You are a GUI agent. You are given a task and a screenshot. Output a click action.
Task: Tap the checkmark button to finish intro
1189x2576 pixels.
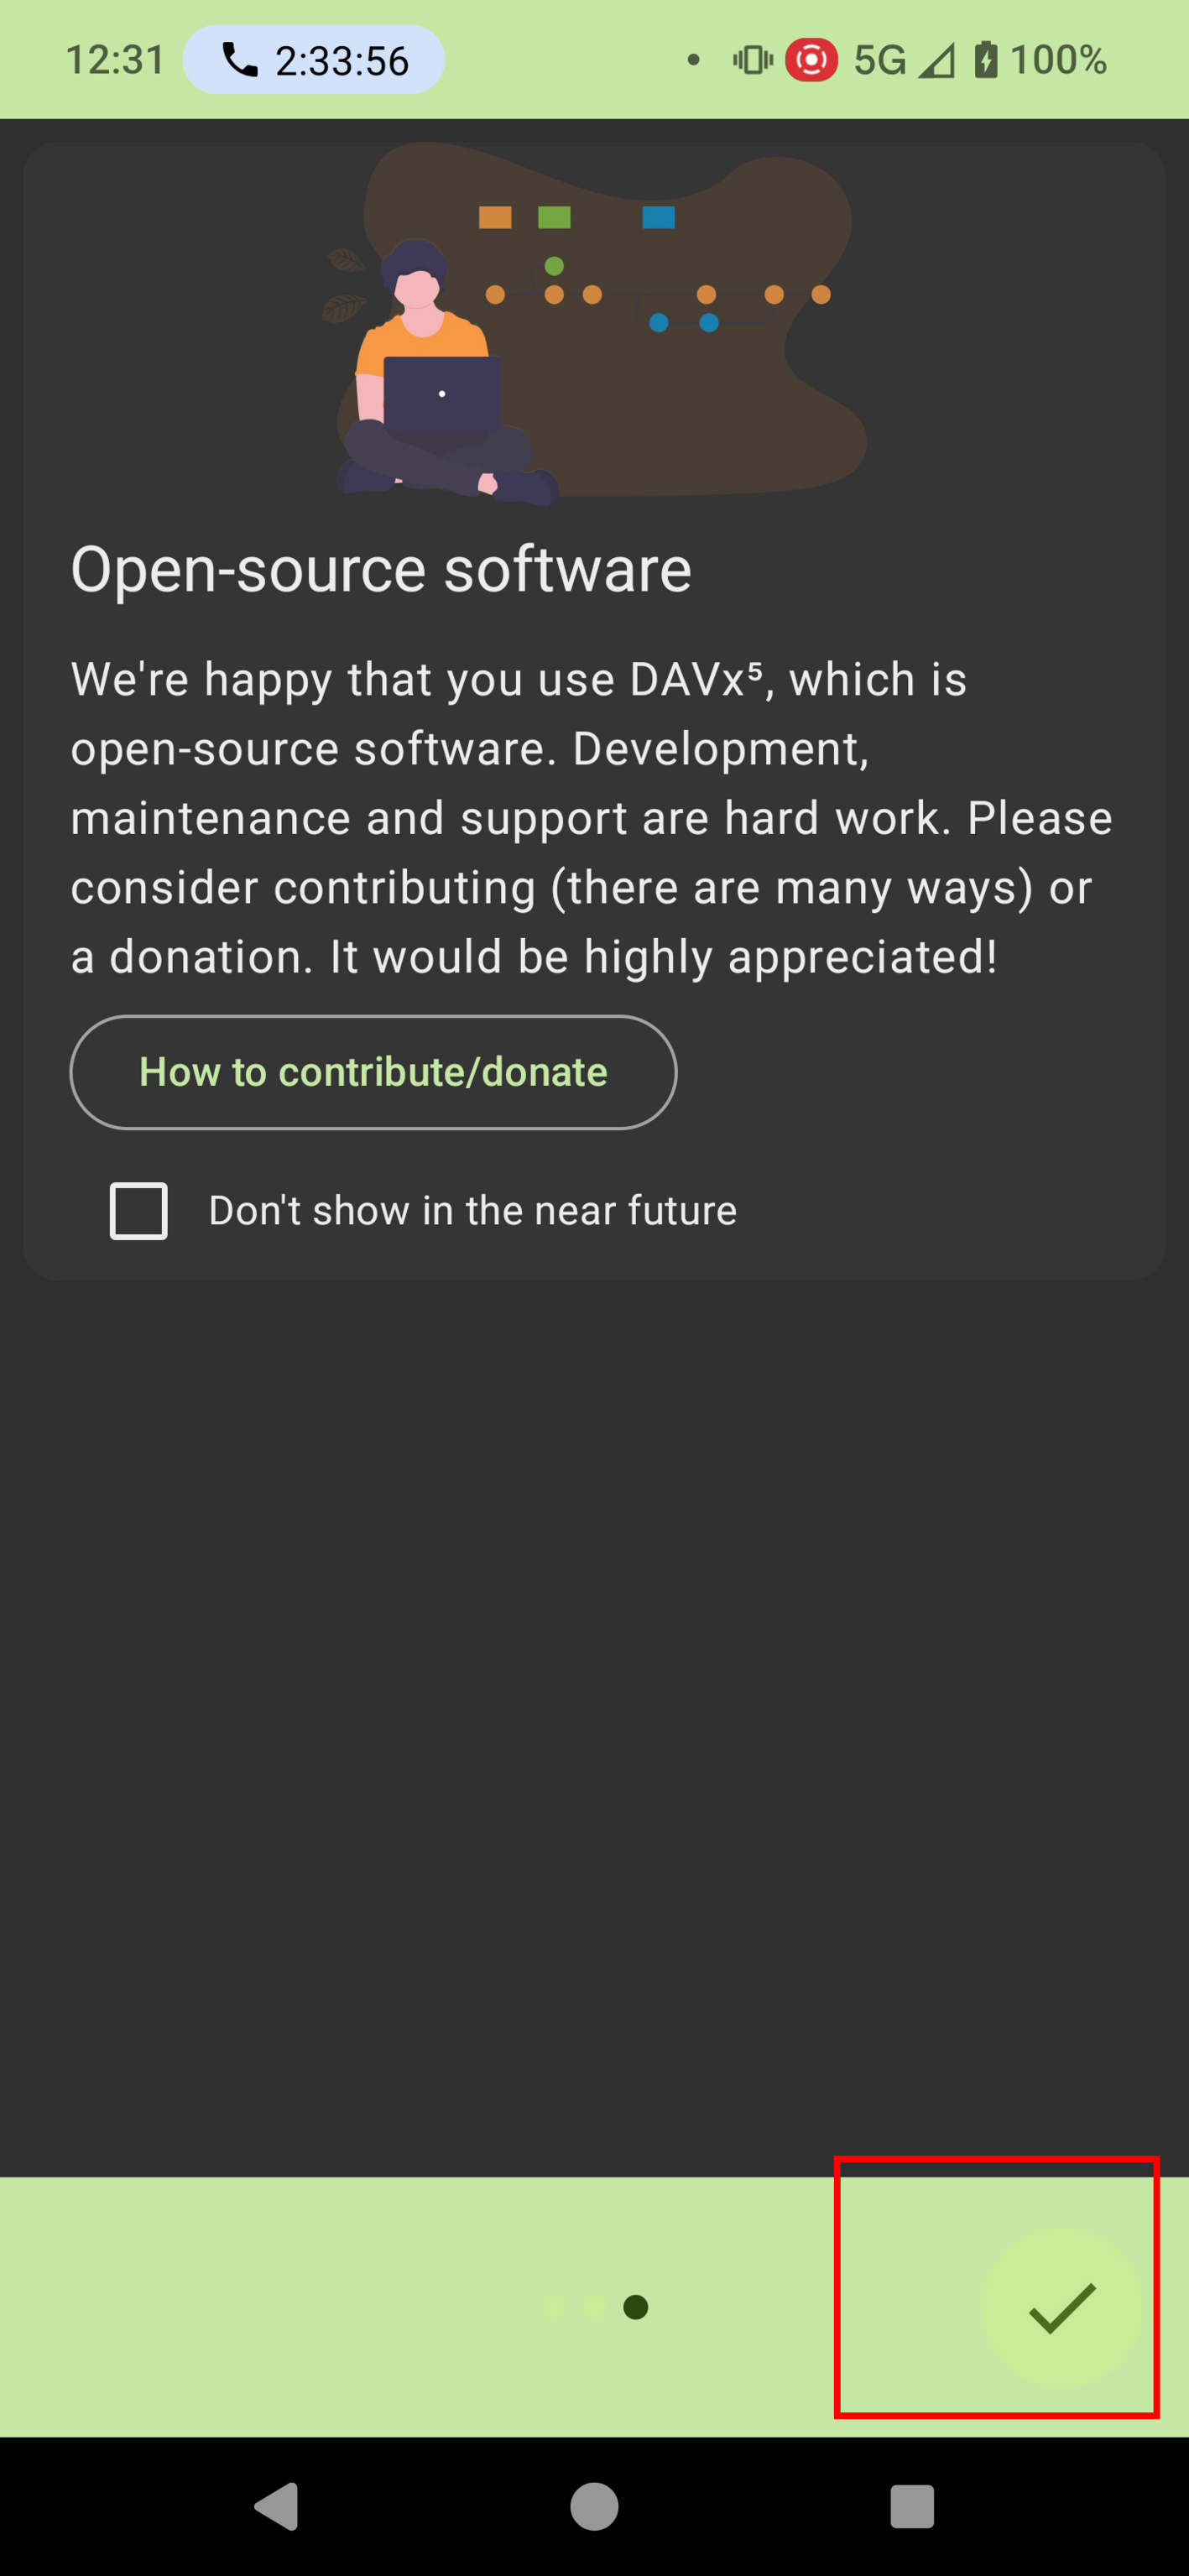(1061, 2308)
